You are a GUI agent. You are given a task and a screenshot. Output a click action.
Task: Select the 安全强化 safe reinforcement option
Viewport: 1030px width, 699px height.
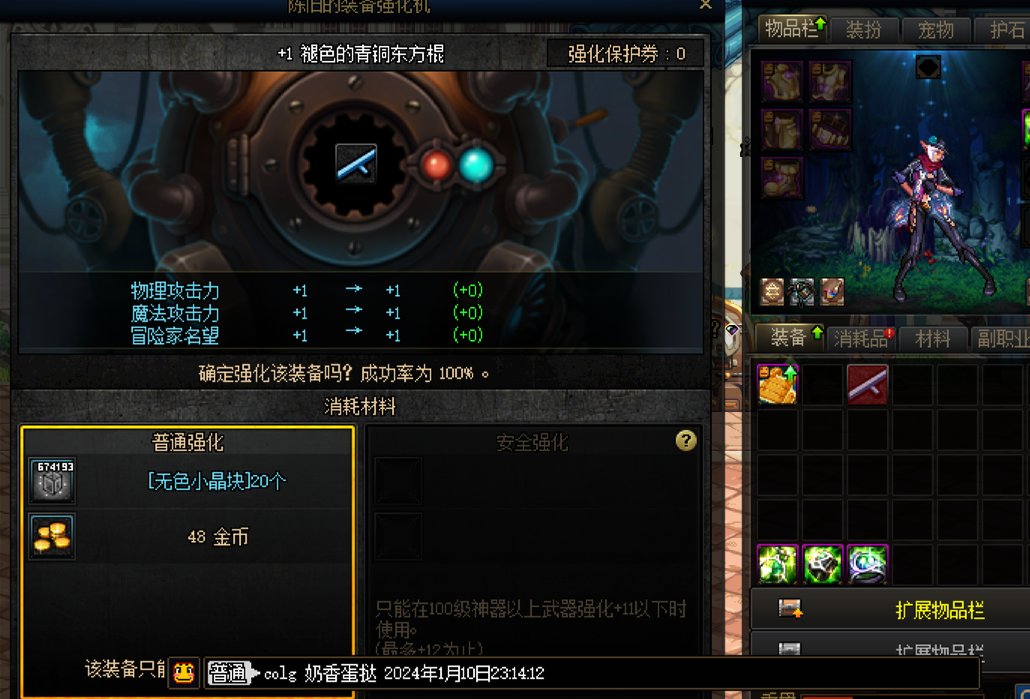pos(532,443)
